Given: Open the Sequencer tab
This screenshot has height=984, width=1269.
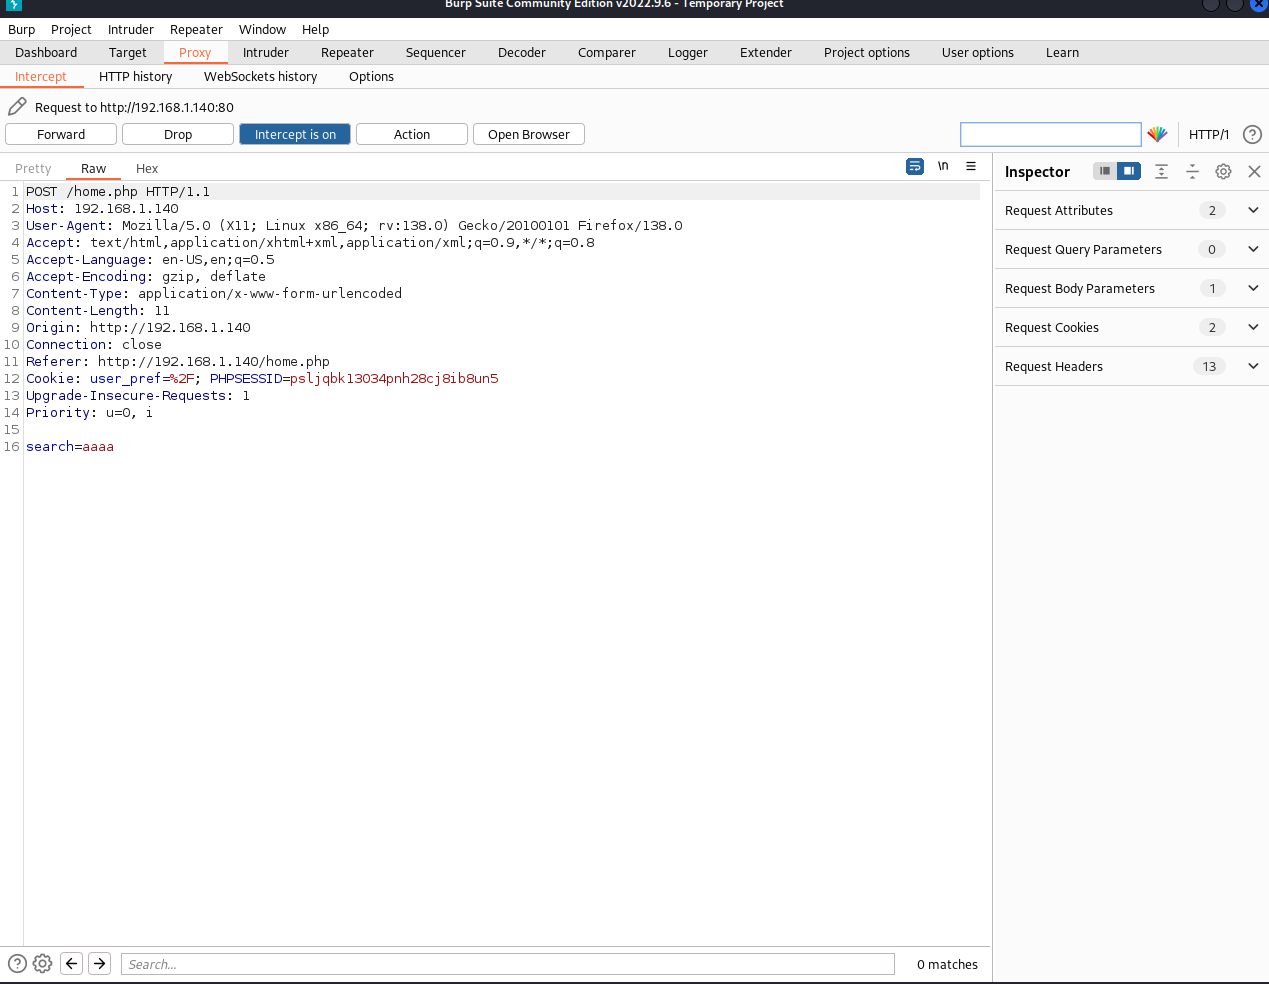Looking at the screenshot, I should pos(436,52).
